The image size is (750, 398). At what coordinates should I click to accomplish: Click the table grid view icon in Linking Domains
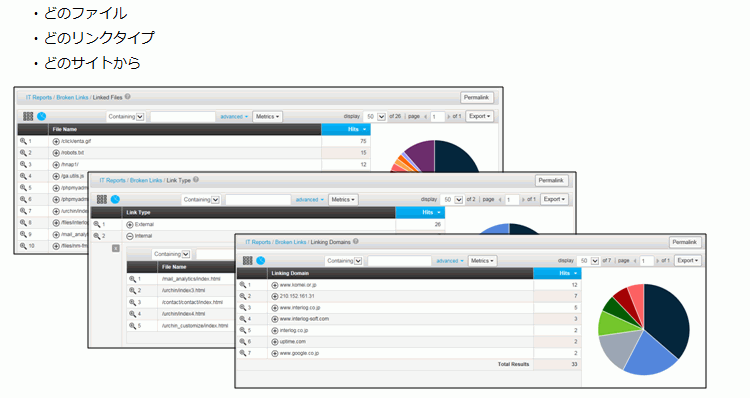click(247, 261)
